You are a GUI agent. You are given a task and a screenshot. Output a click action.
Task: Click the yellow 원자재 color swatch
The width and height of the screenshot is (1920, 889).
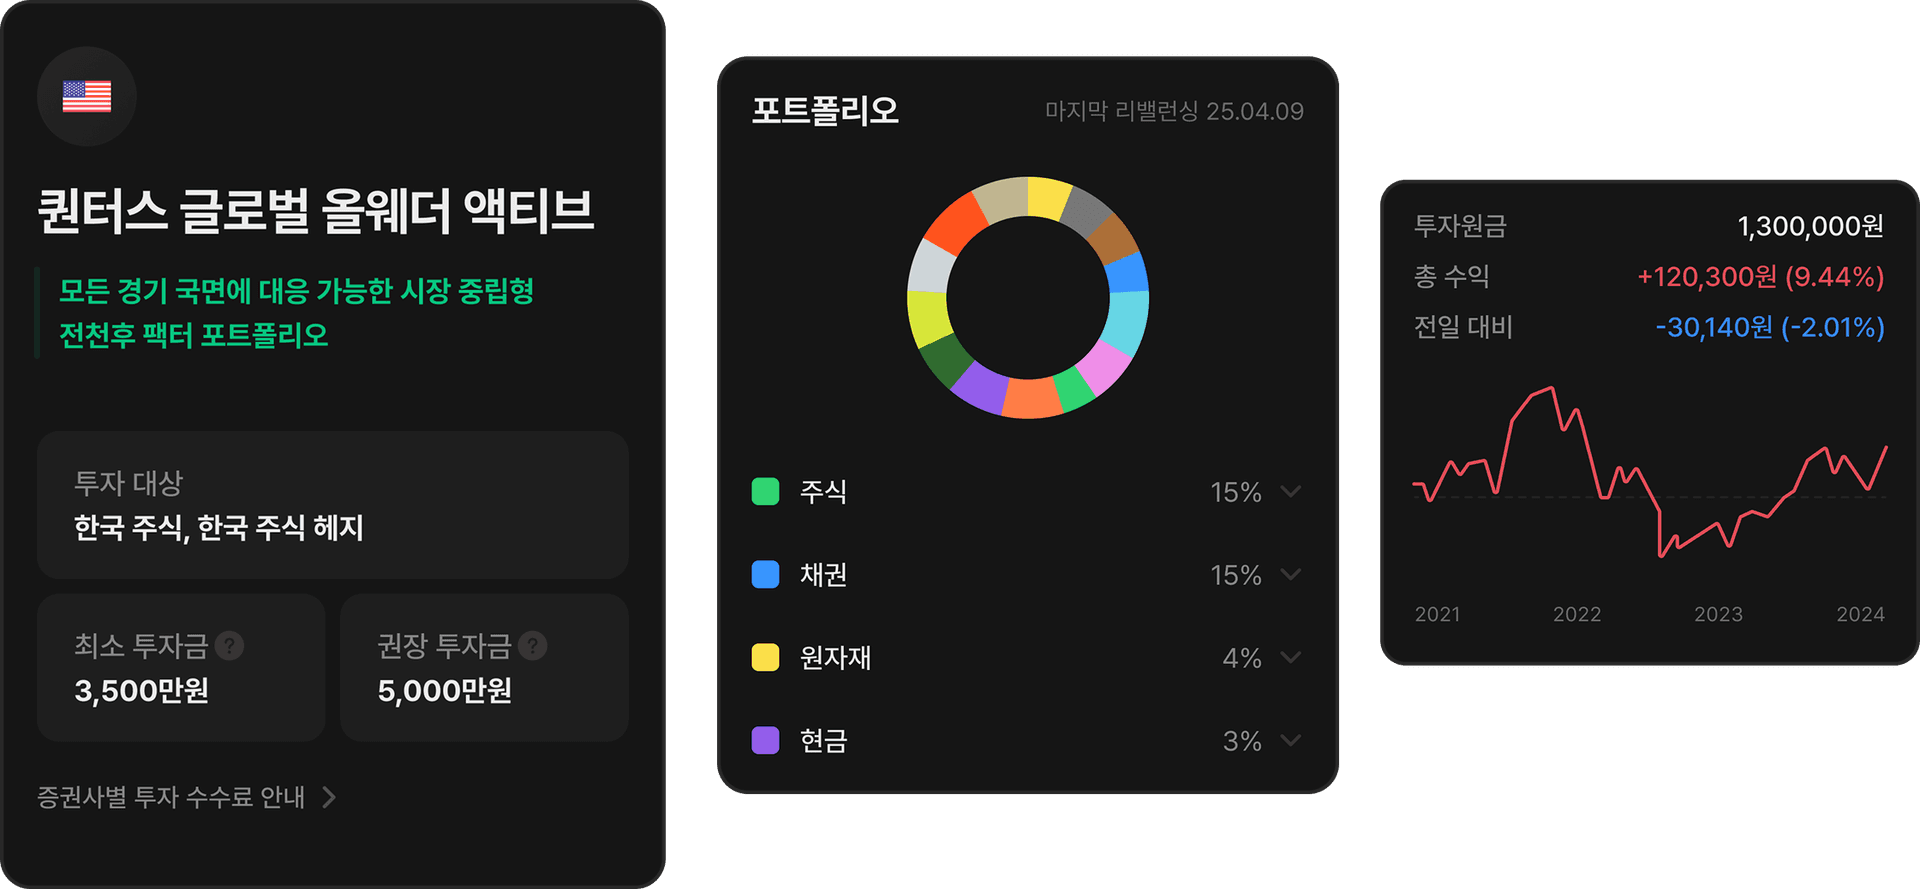(x=765, y=657)
